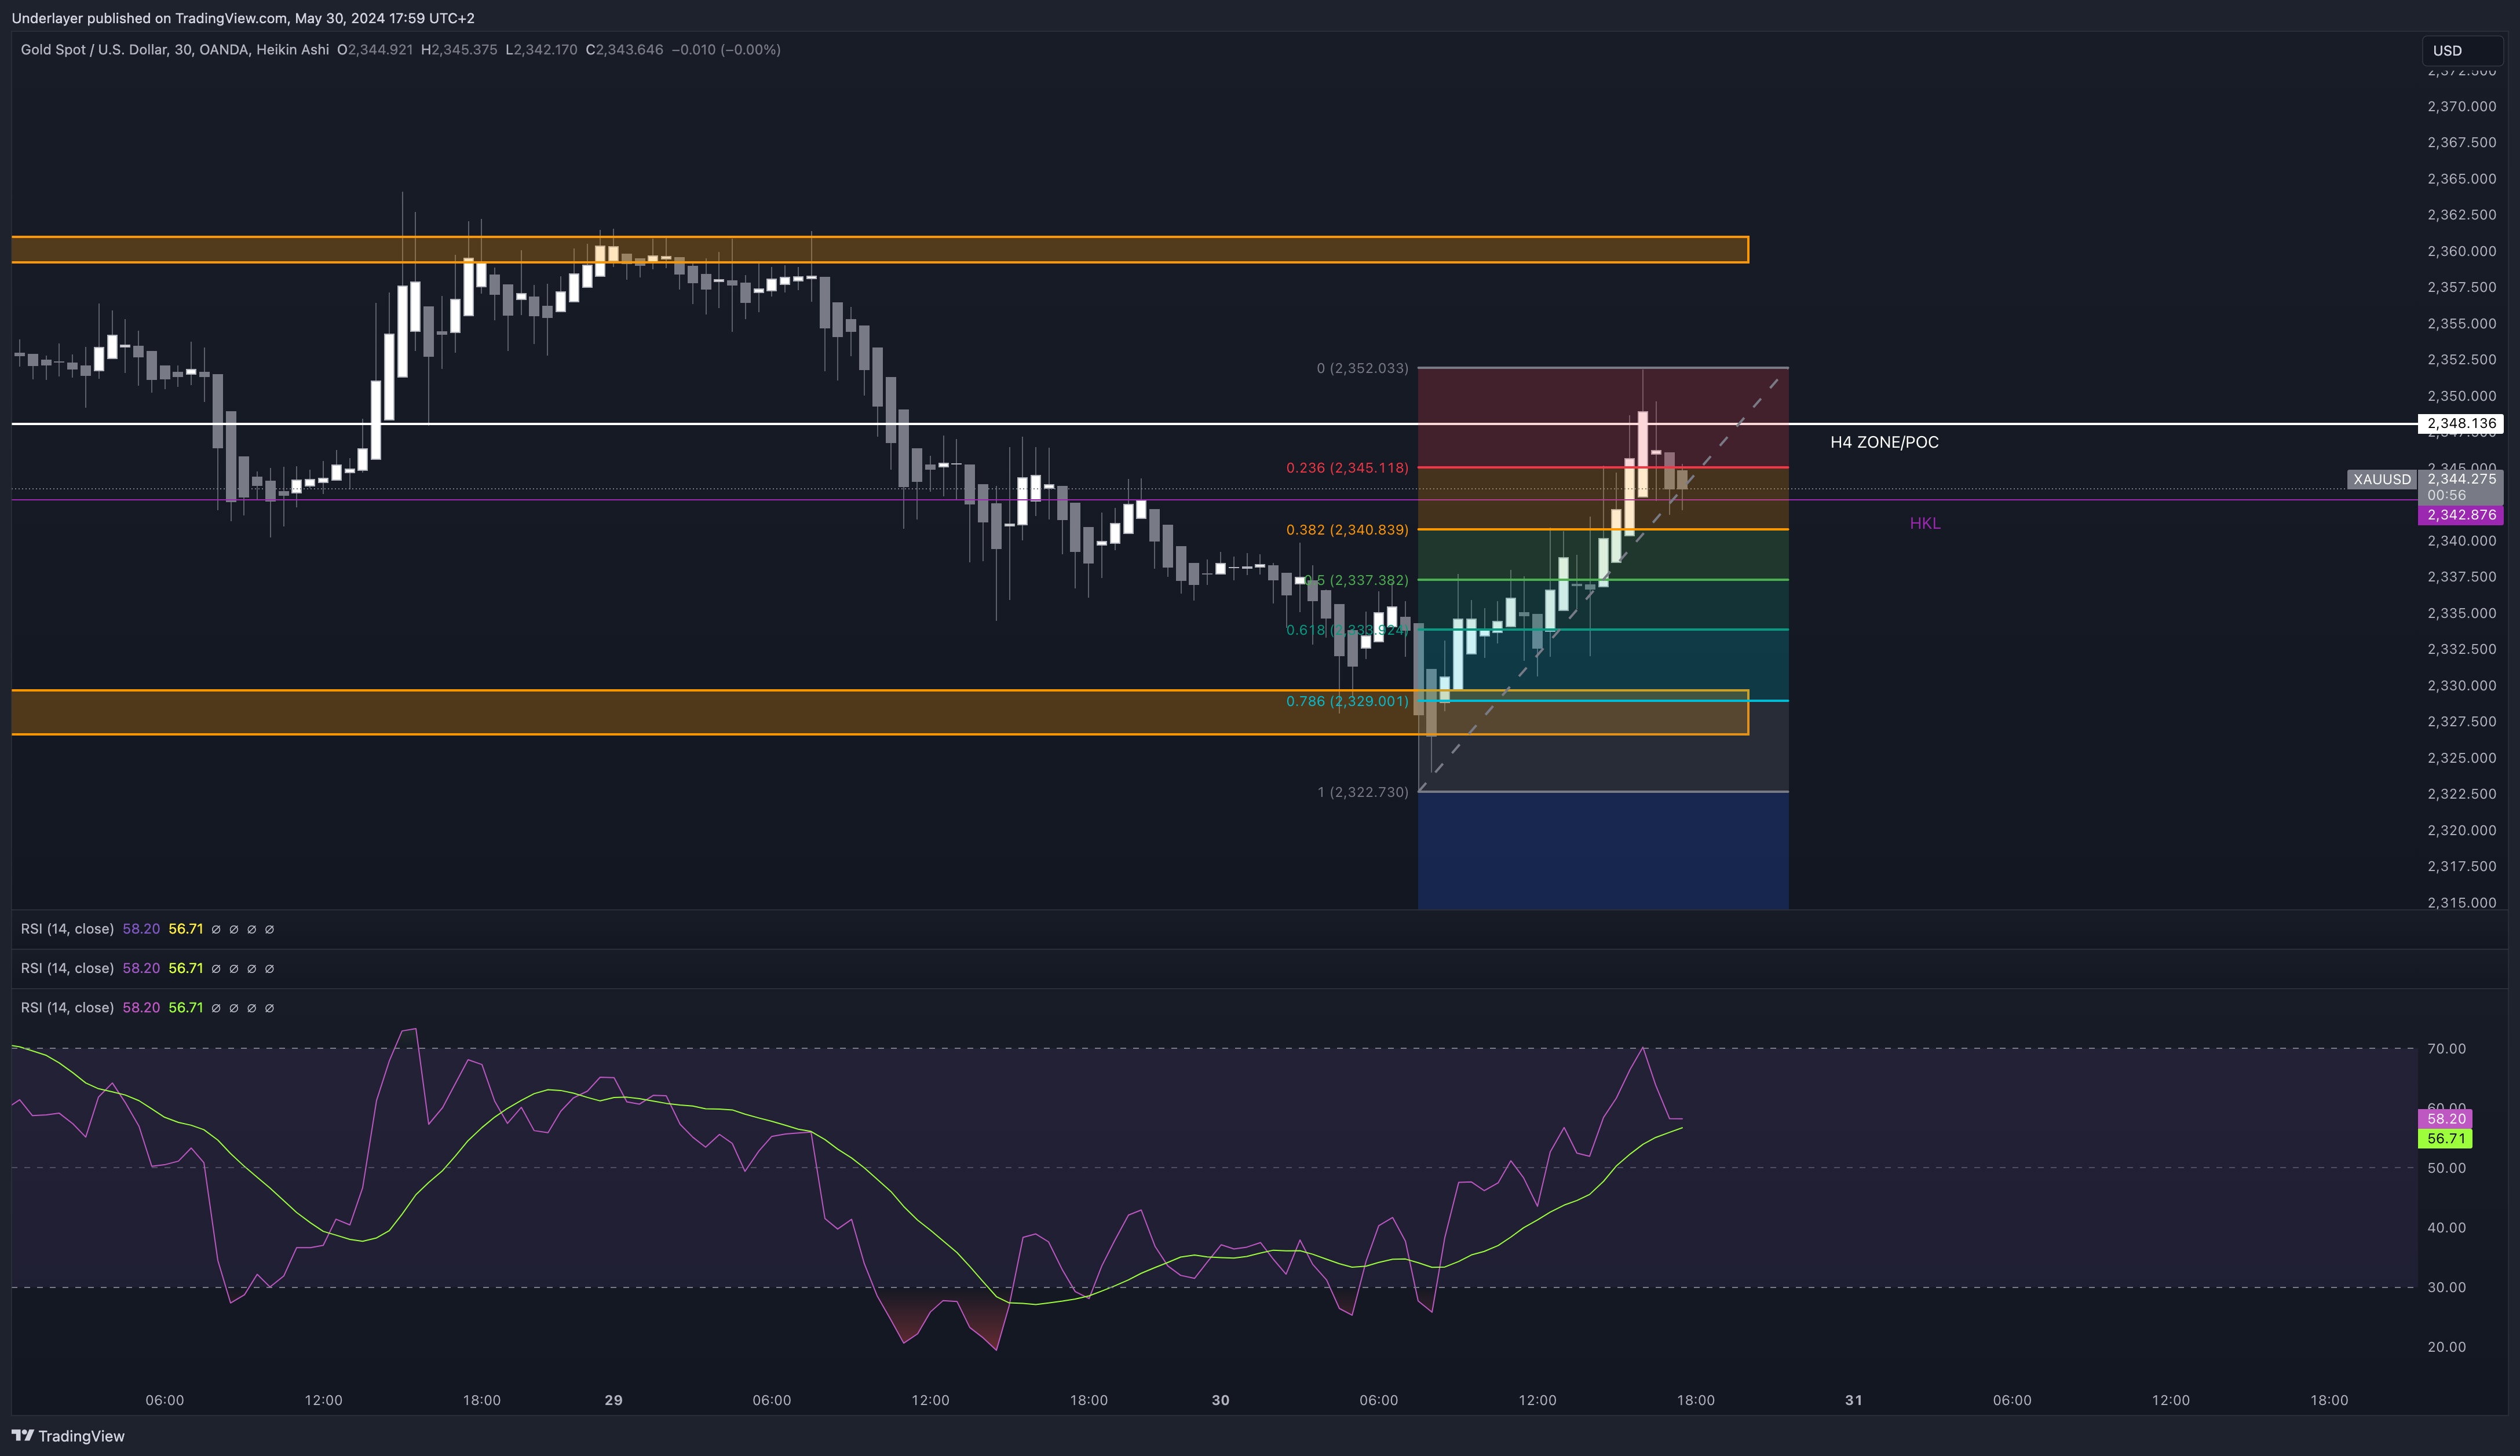Click the upper orange resistance zone rectangle

[x=880, y=250]
